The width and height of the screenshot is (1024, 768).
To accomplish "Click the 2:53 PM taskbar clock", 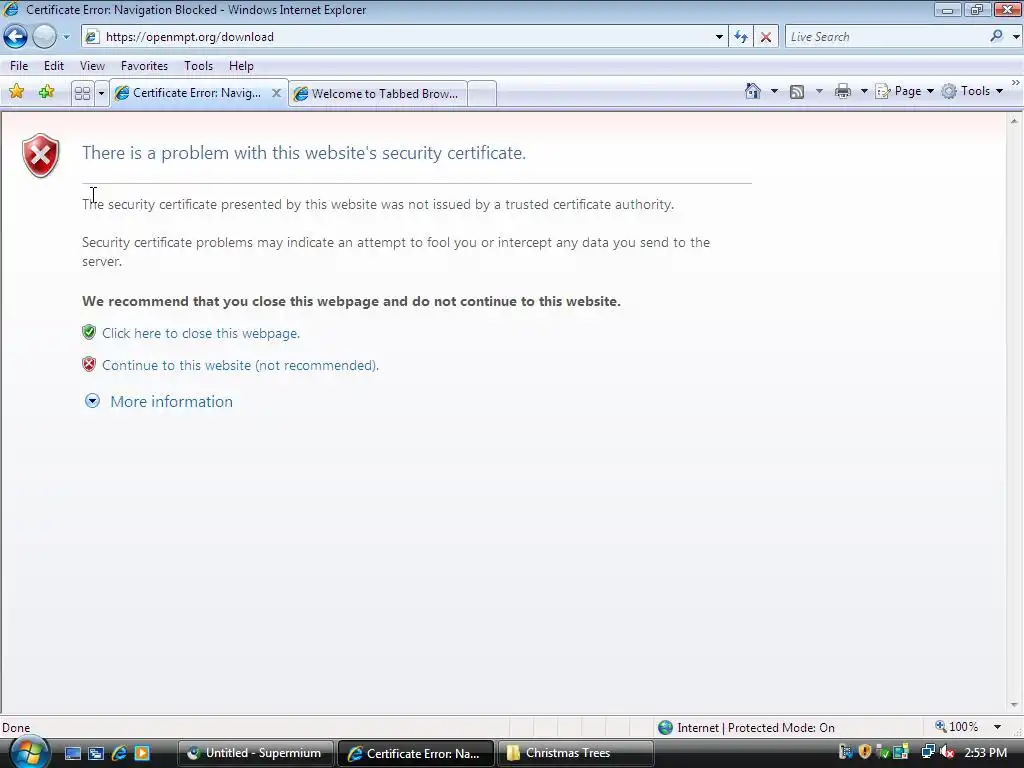I will (985, 753).
